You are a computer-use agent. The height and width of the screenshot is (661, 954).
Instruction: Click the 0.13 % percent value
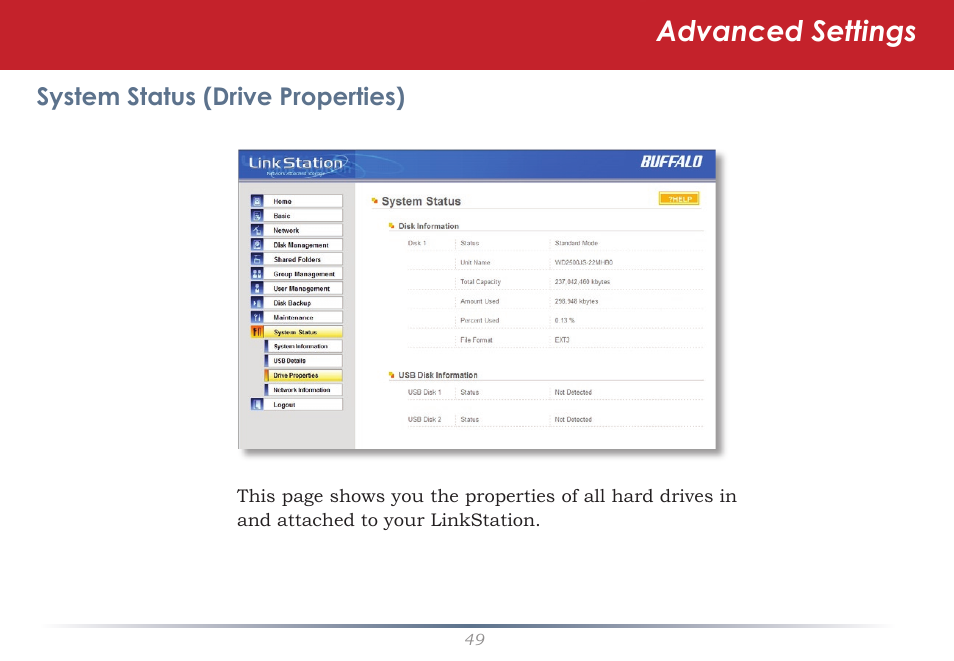(565, 320)
